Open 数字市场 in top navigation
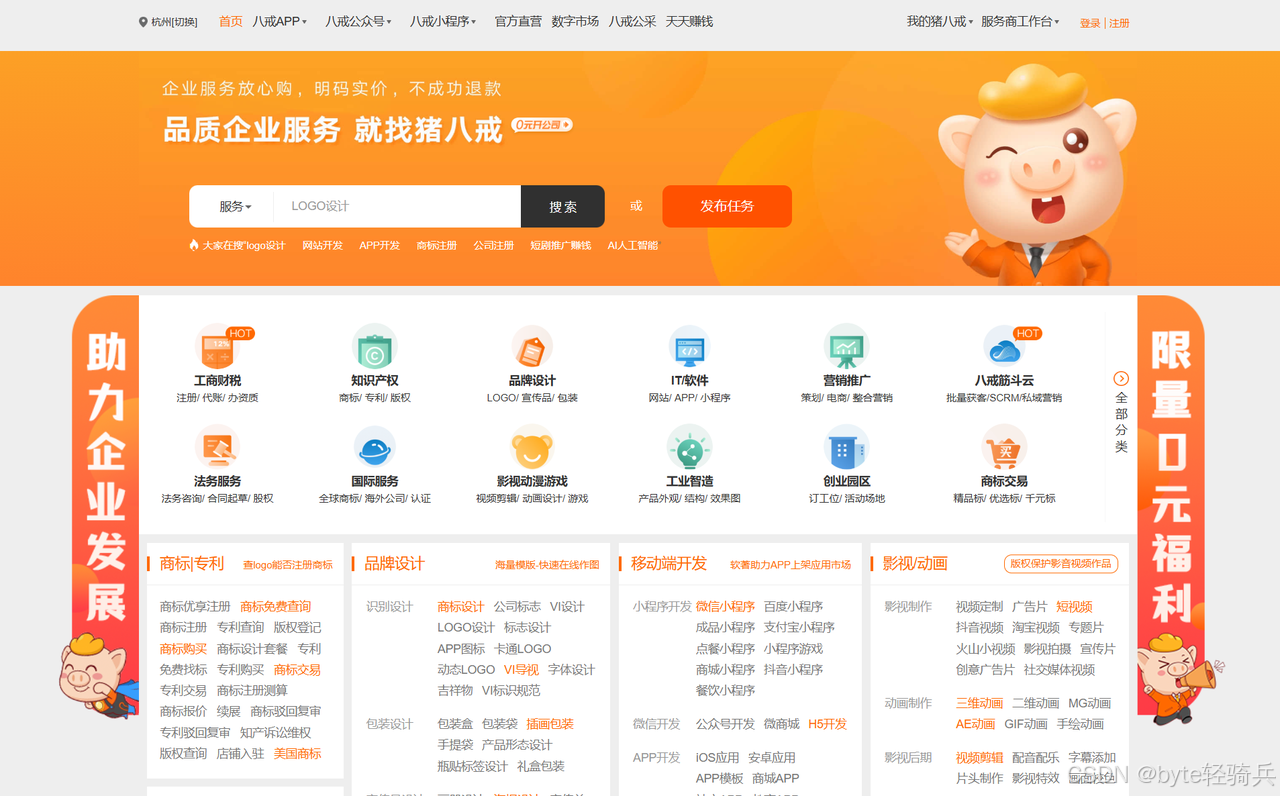Viewport: 1280px width, 796px height. click(x=575, y=21)
